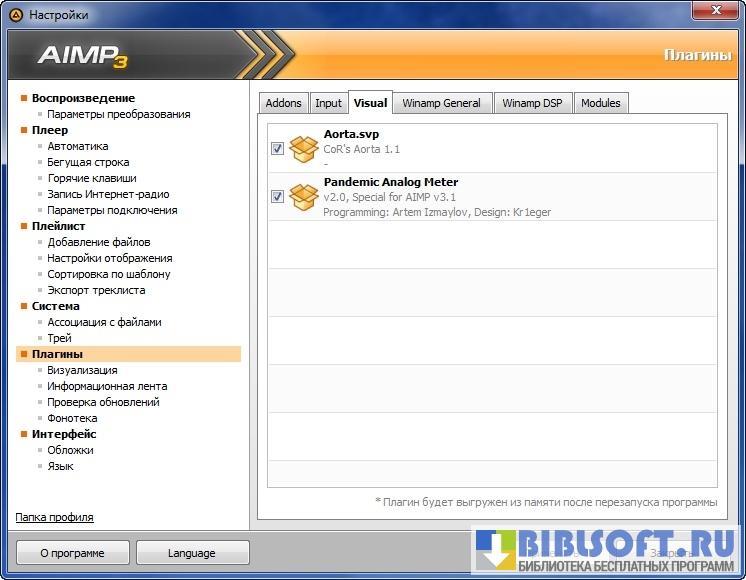Disable the Pandemic Analog Meter checkbox

point(277,197)
